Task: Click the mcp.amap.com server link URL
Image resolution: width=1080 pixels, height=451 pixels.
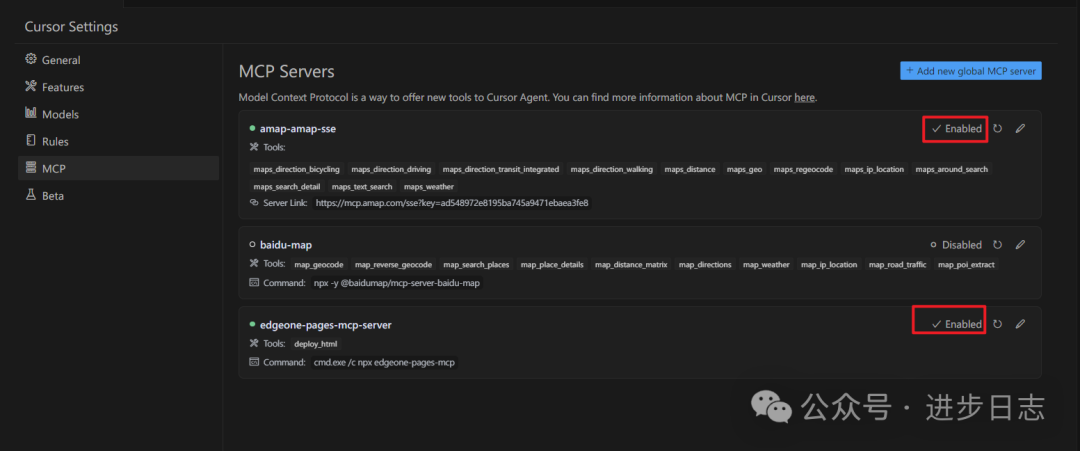Action: pos(452,204)
